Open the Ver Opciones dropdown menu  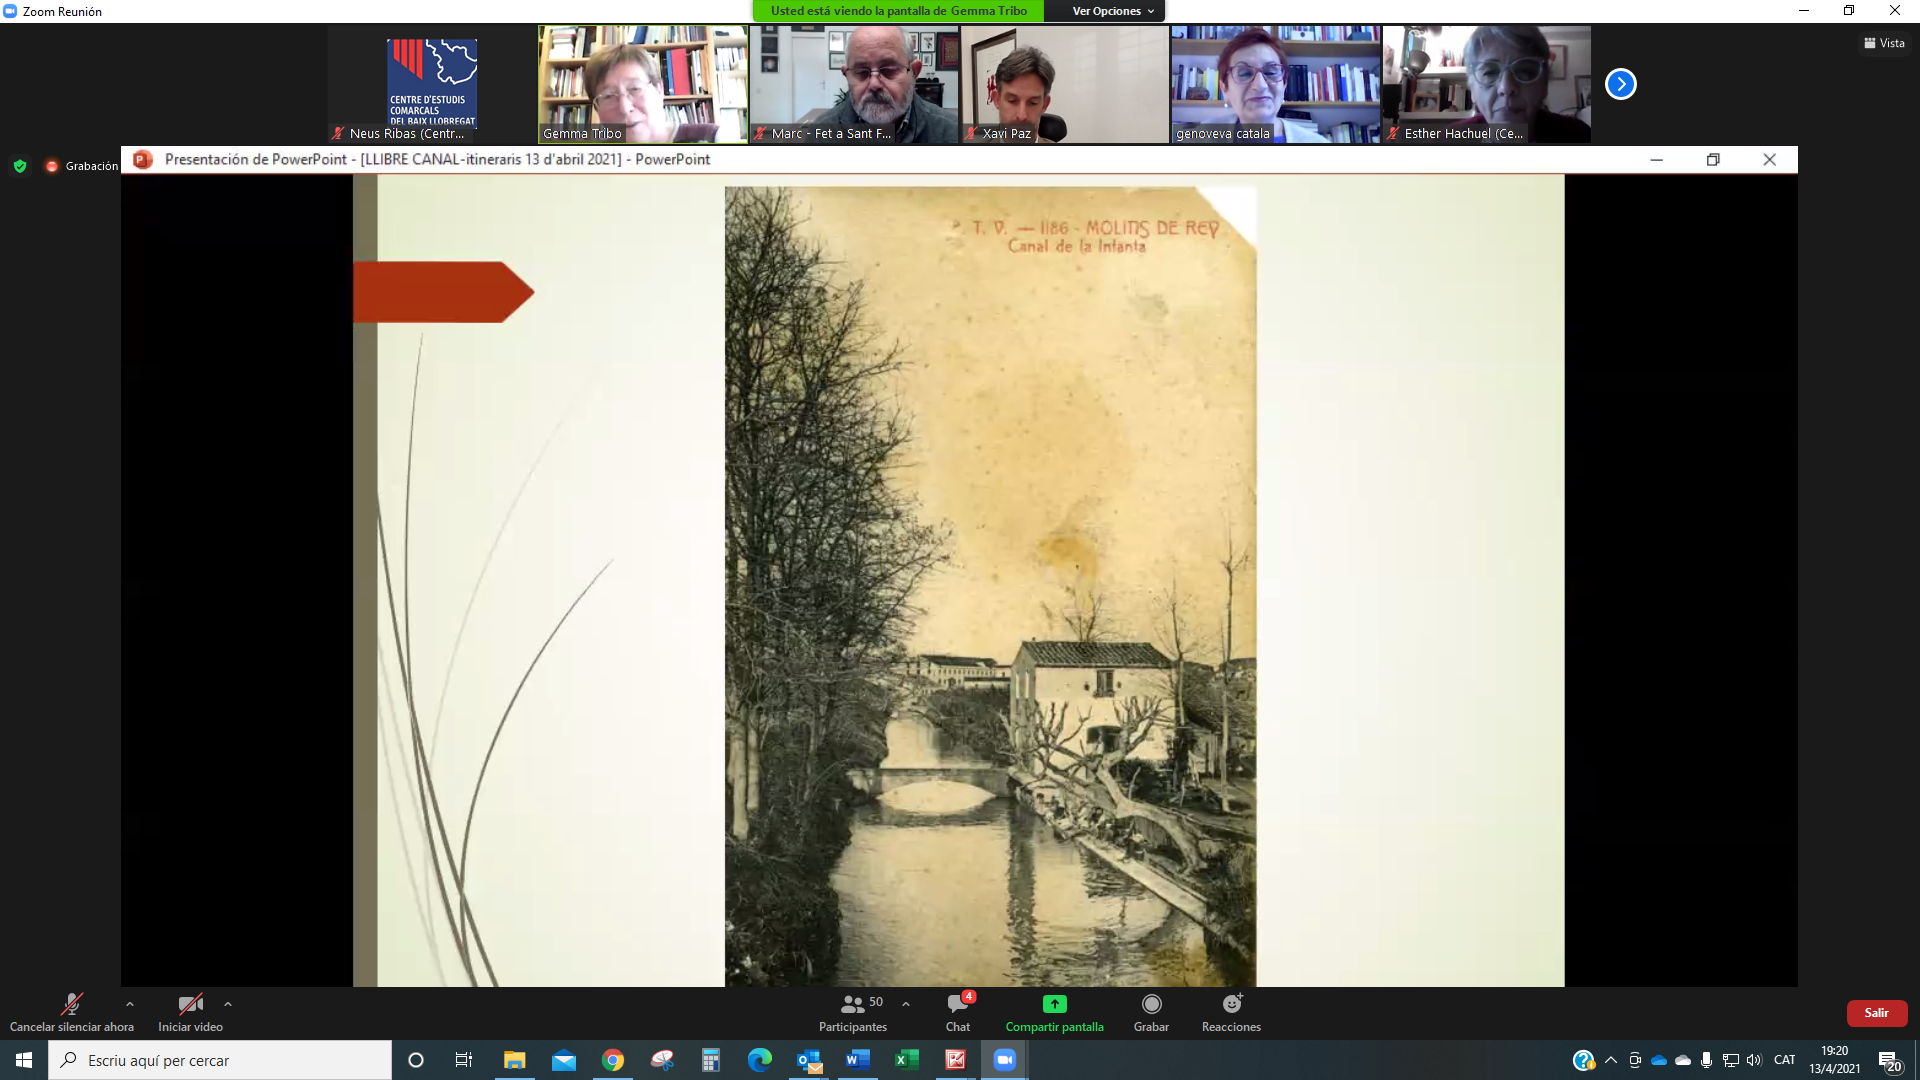1112,11
